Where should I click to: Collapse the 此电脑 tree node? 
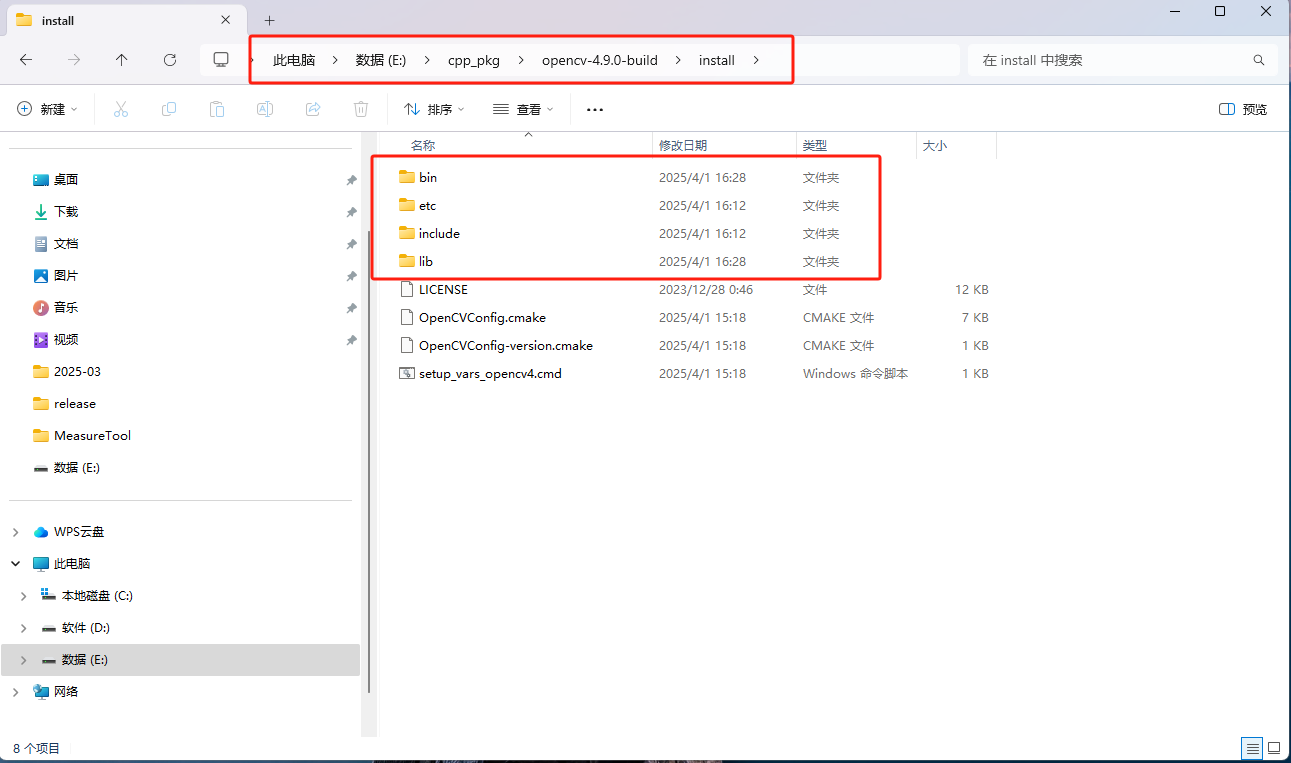pyautogui.click(x=16, y=563)
